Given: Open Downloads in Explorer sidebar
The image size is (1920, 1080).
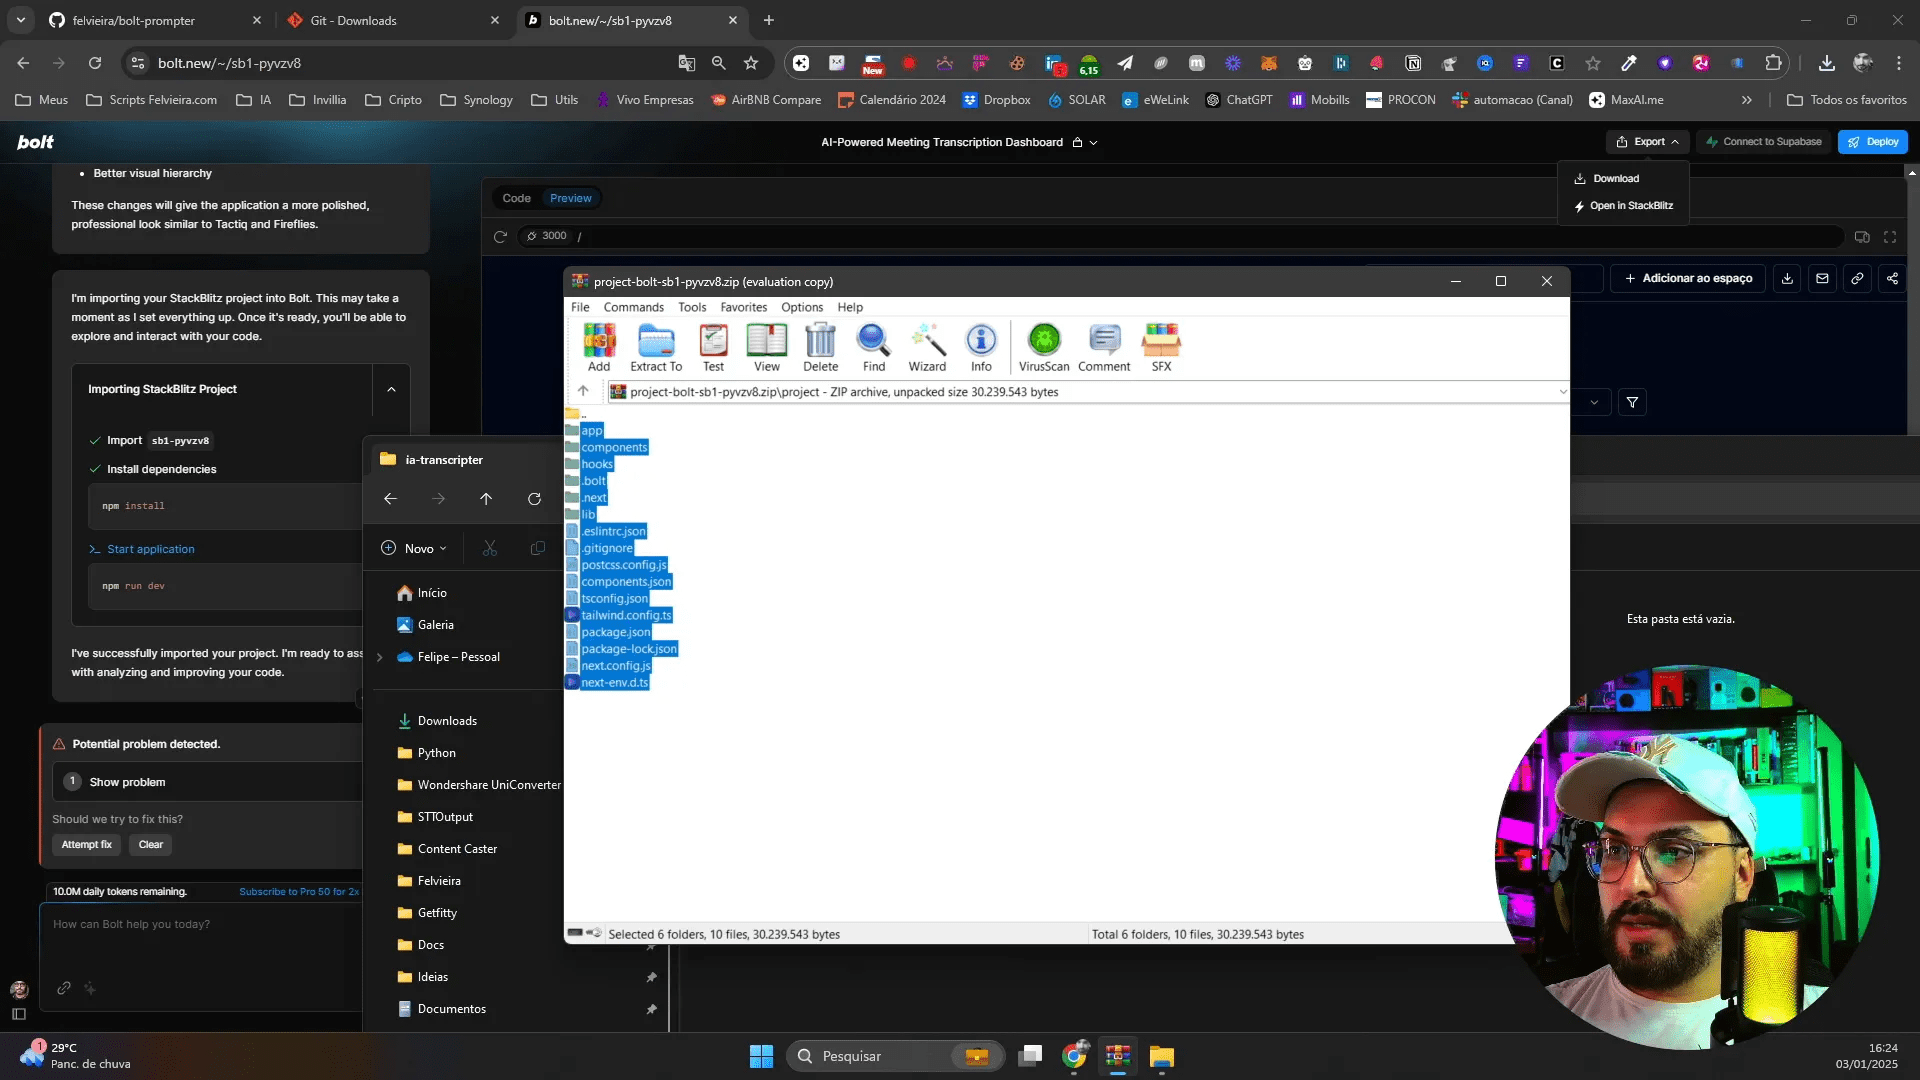Looking at the screenshot, I should [447, 721].
